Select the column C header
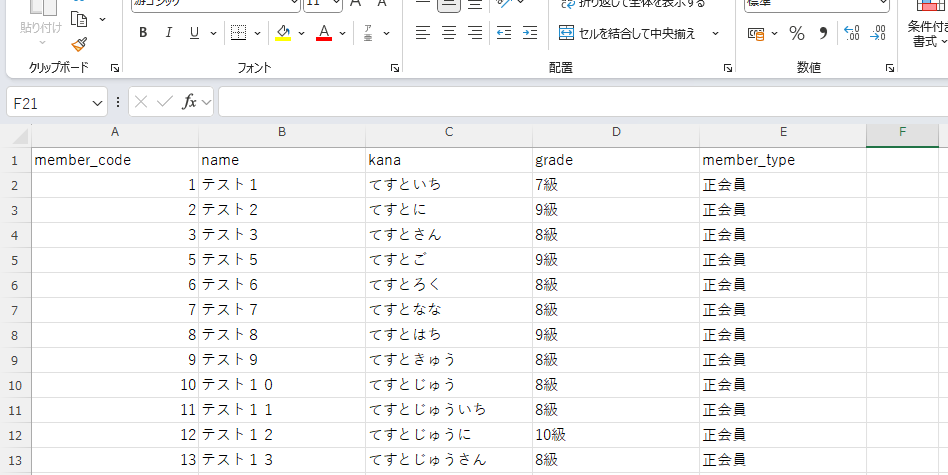The image size is (948, 475). click(449, 132)
